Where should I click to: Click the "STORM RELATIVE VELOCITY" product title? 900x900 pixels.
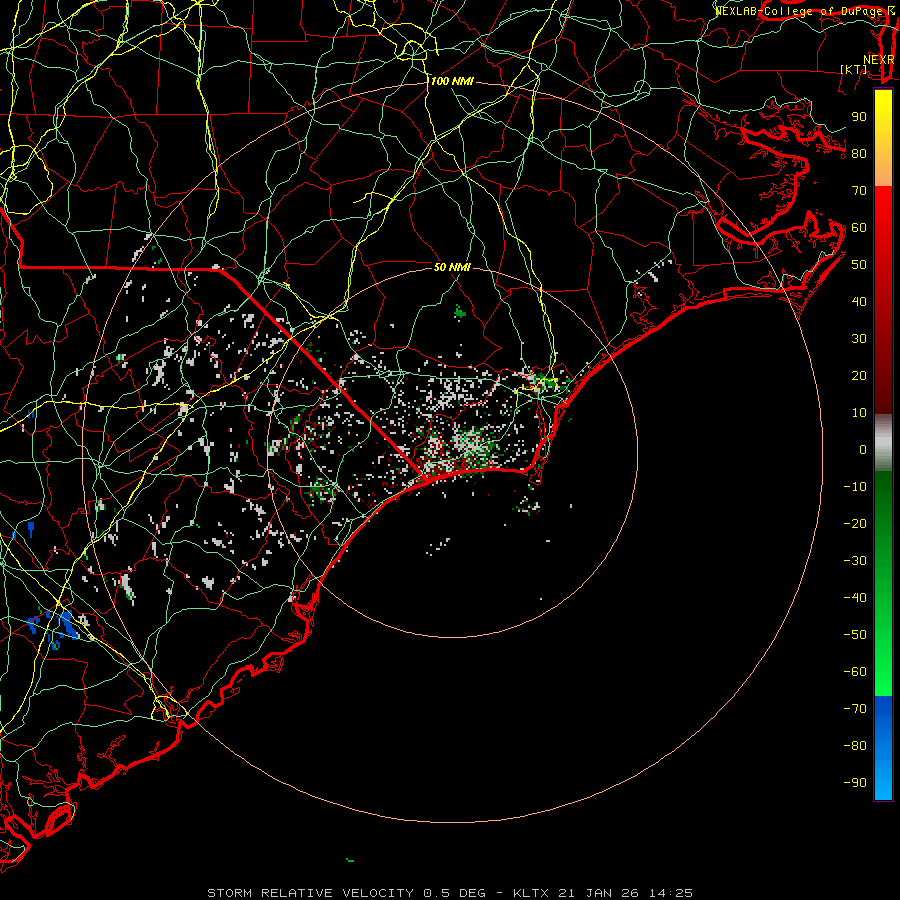tap(310, 893)
